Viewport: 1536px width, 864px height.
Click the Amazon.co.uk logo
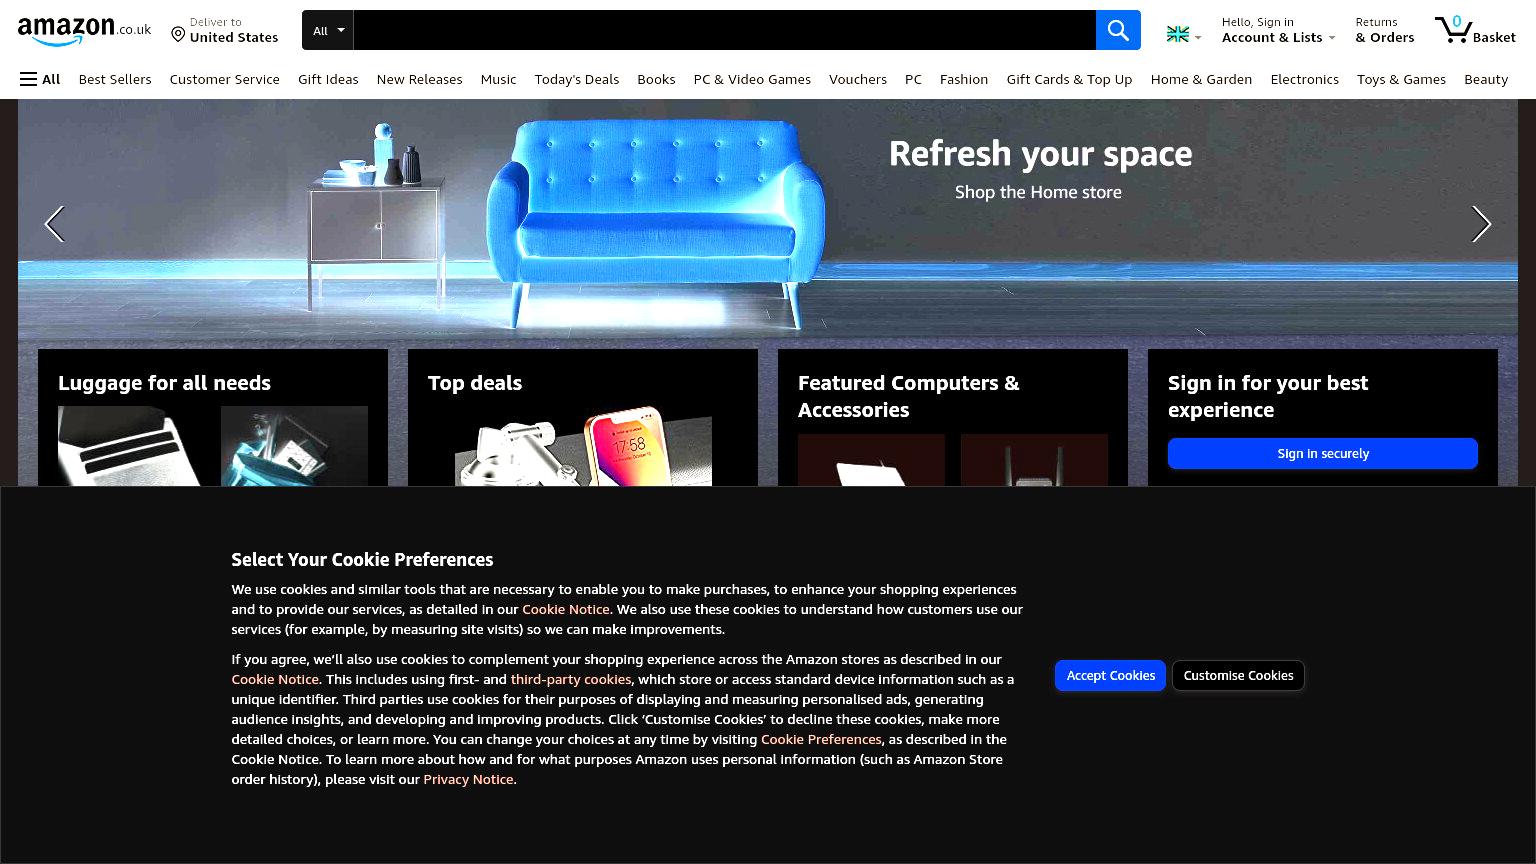84,31
